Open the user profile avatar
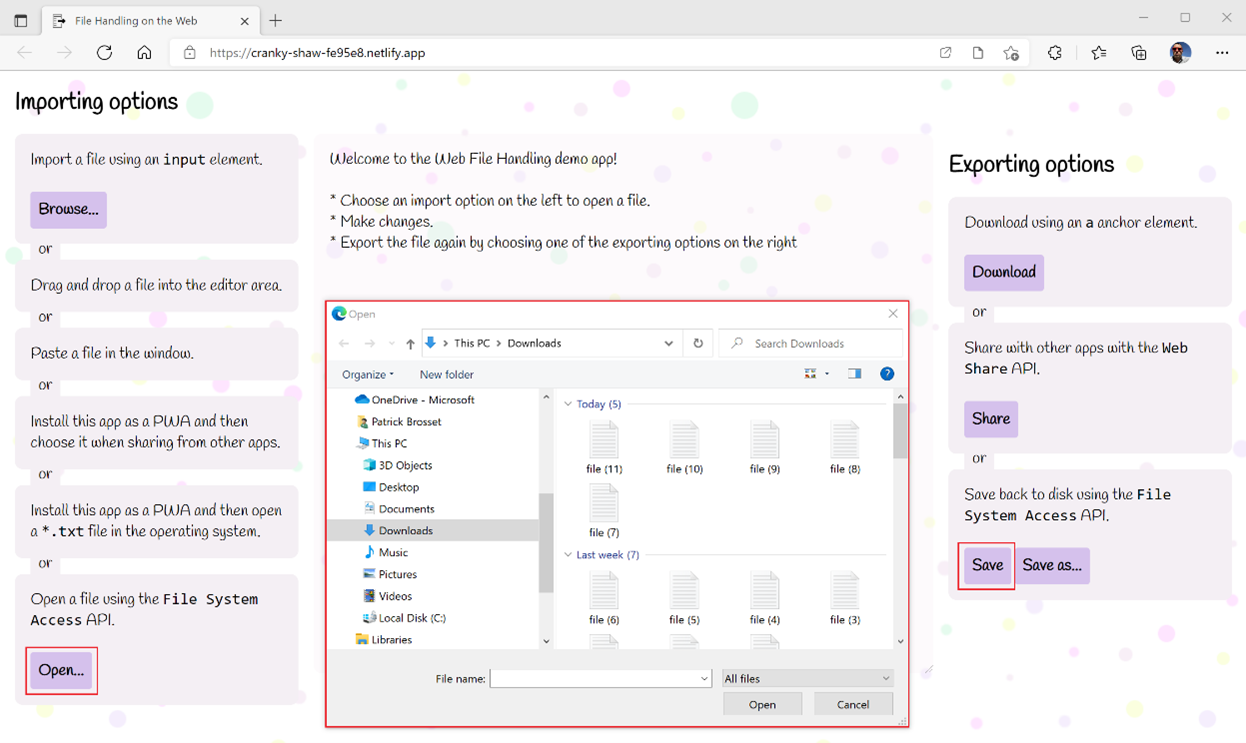The image size is (1246, 743). (1180, 53)
